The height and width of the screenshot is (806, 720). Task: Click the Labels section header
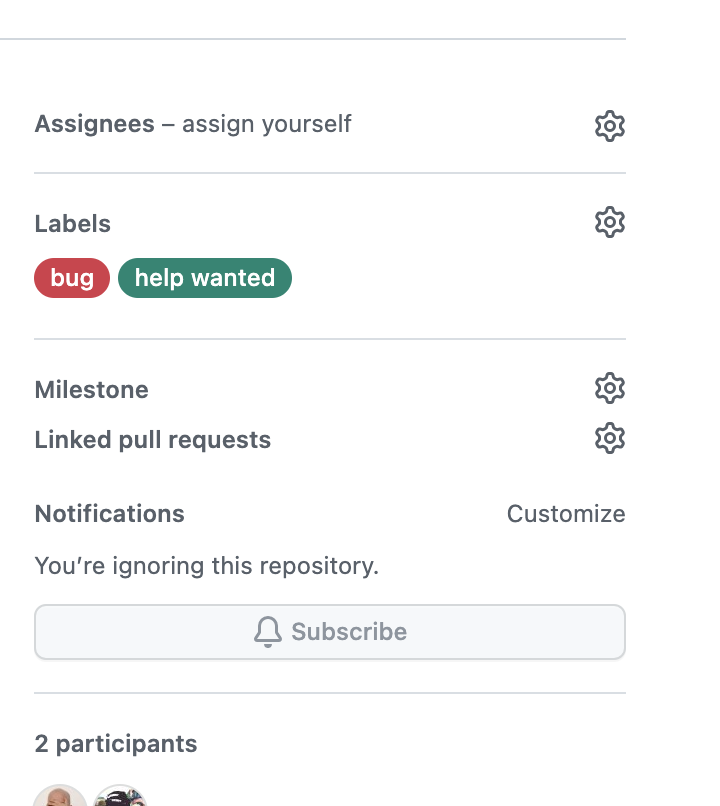pos(72,223)
